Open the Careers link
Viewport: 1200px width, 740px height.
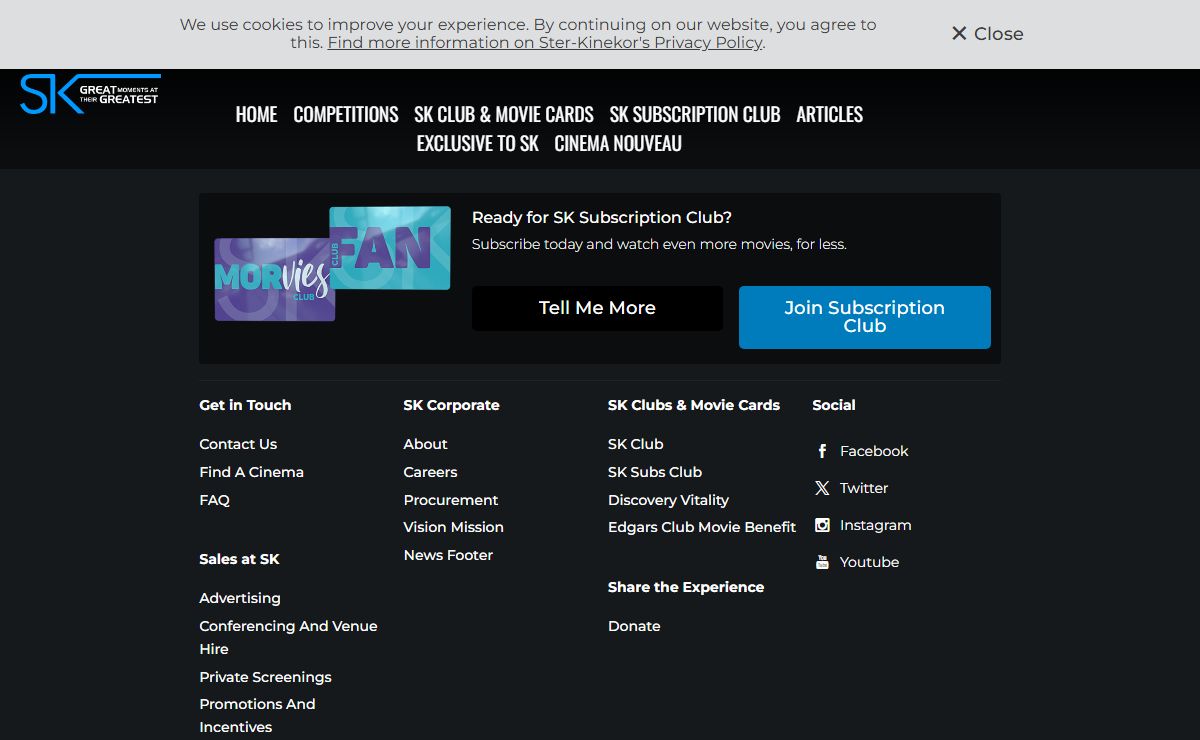[x=430, y=472]
